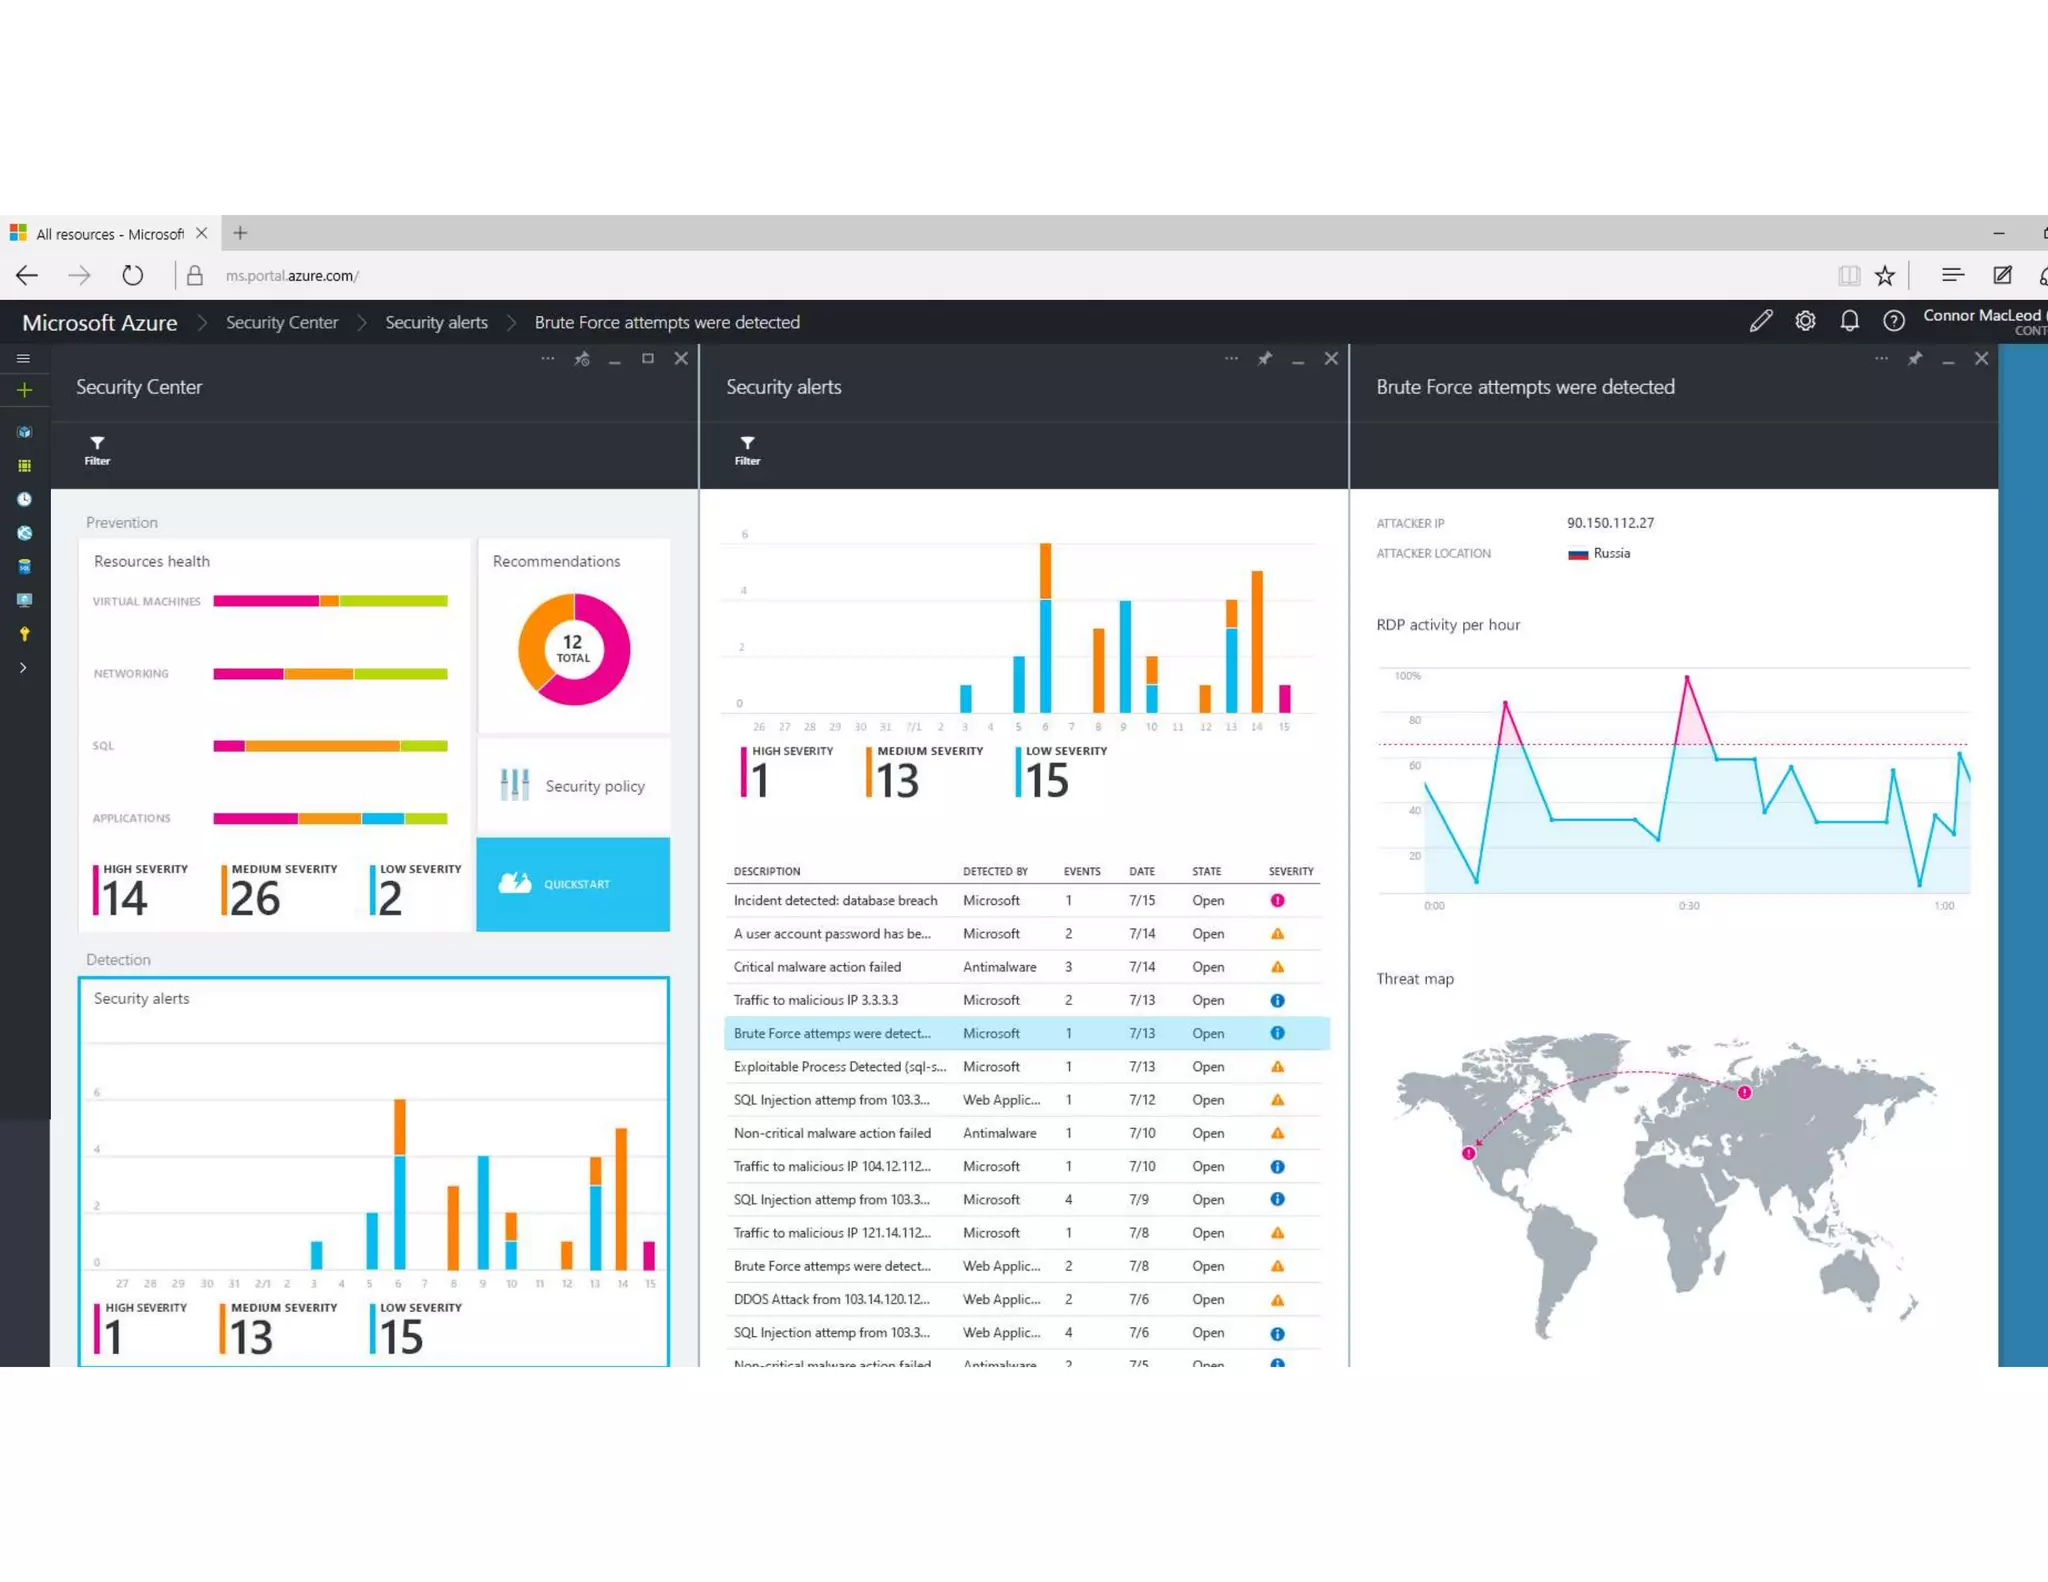This screenshot has height=1582, width=2048.
Task: Click the pencil edit dashboard icon
Action: pyautogui.click(x=1760, y=321)
